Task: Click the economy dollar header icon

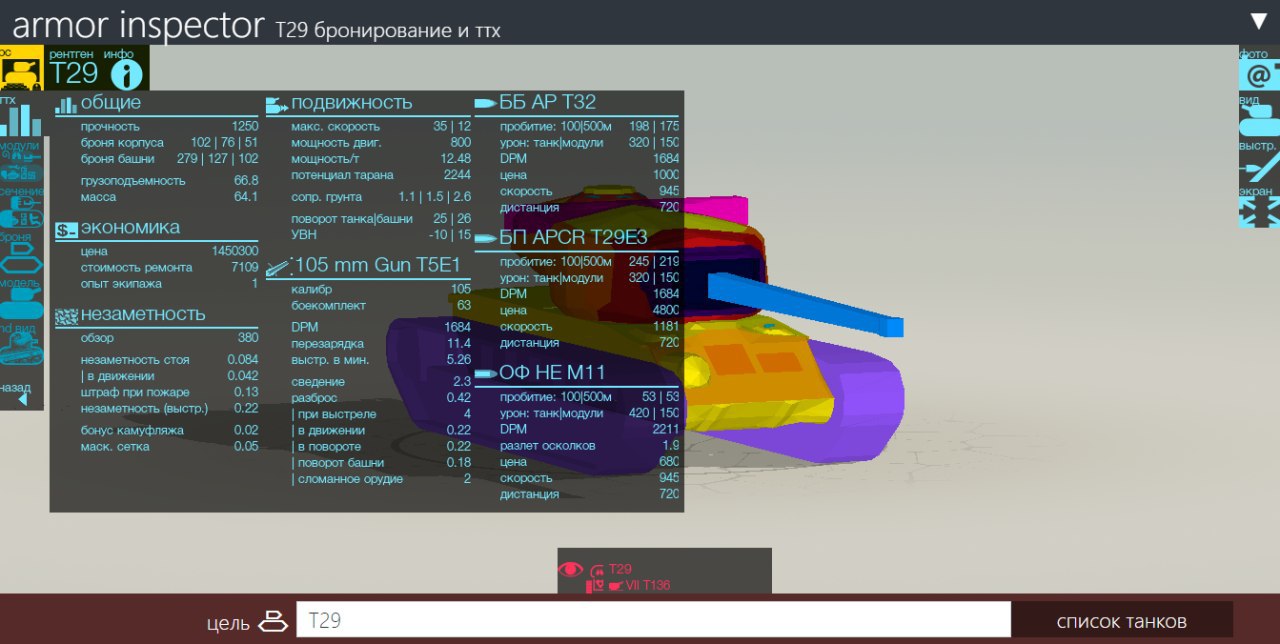Action: (66, 230)
